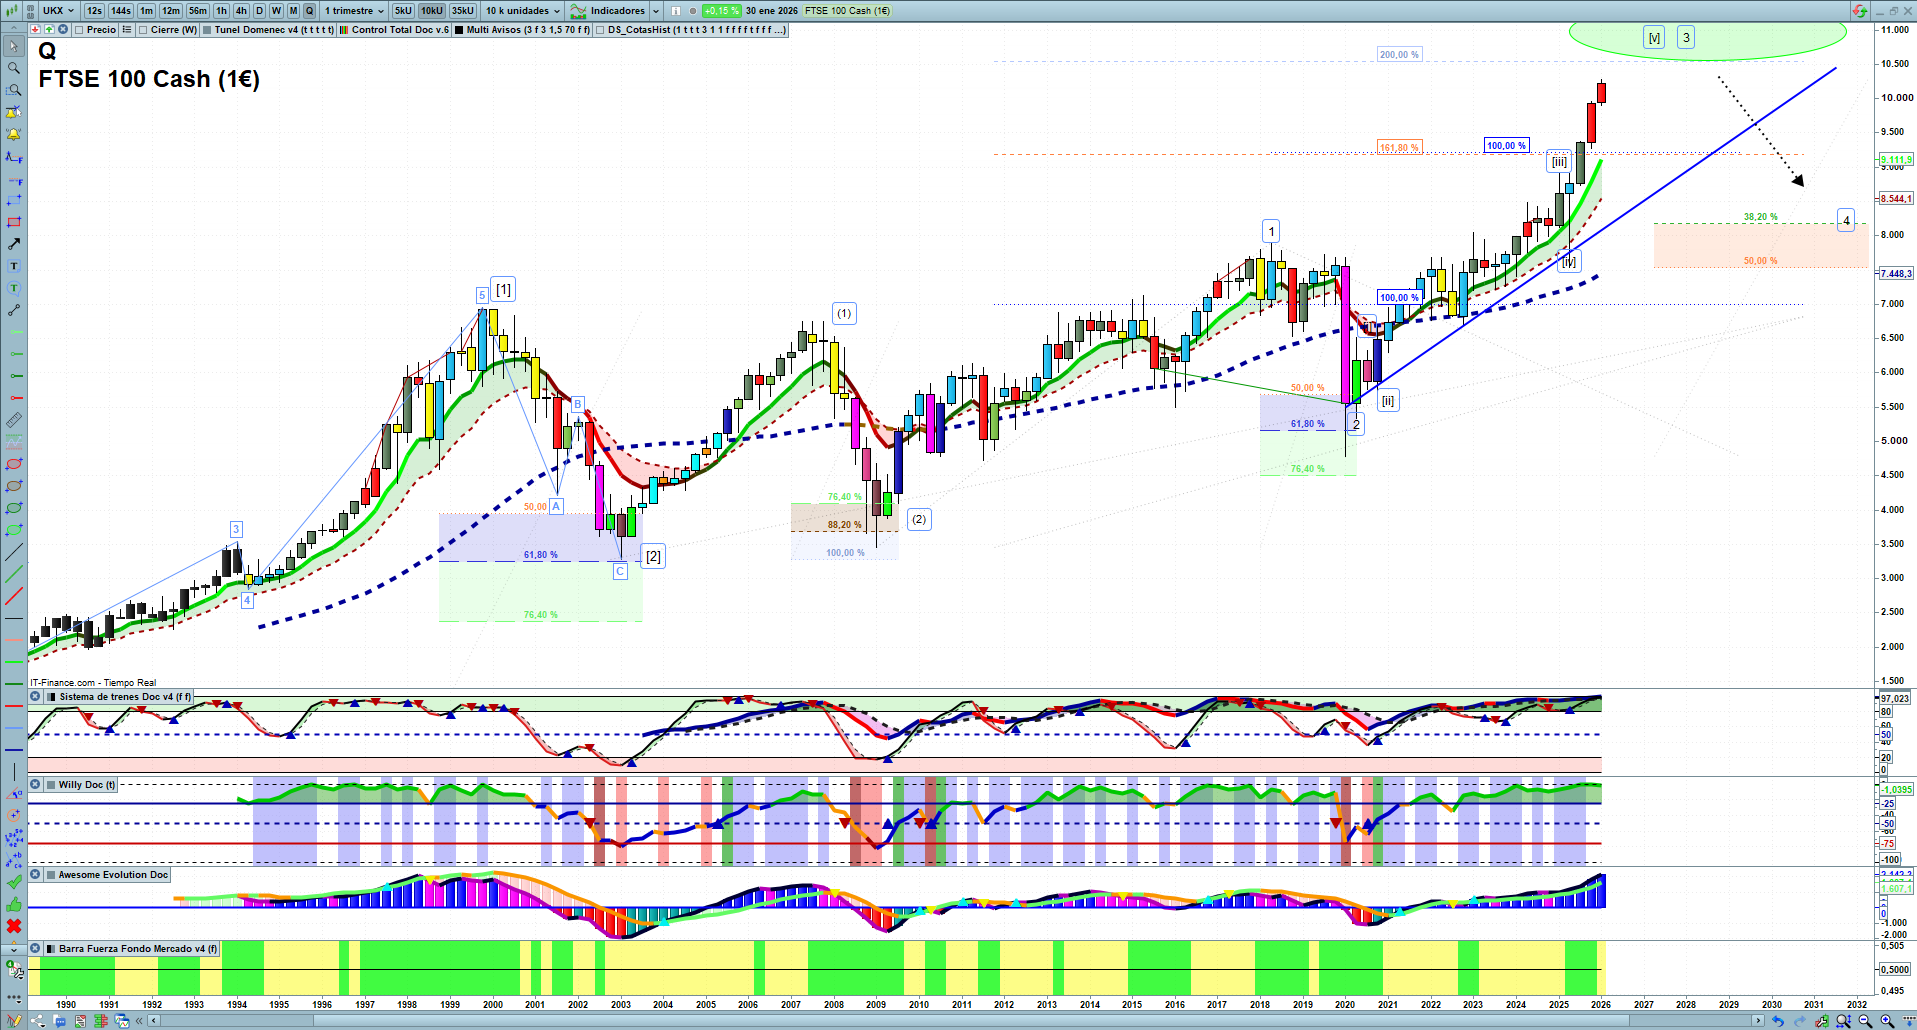Viewport: 1917px width, 1030px height.
Task: Toggle the Cierre (W) checkbox
Action: pyautogui.click(x=143, y=30)
